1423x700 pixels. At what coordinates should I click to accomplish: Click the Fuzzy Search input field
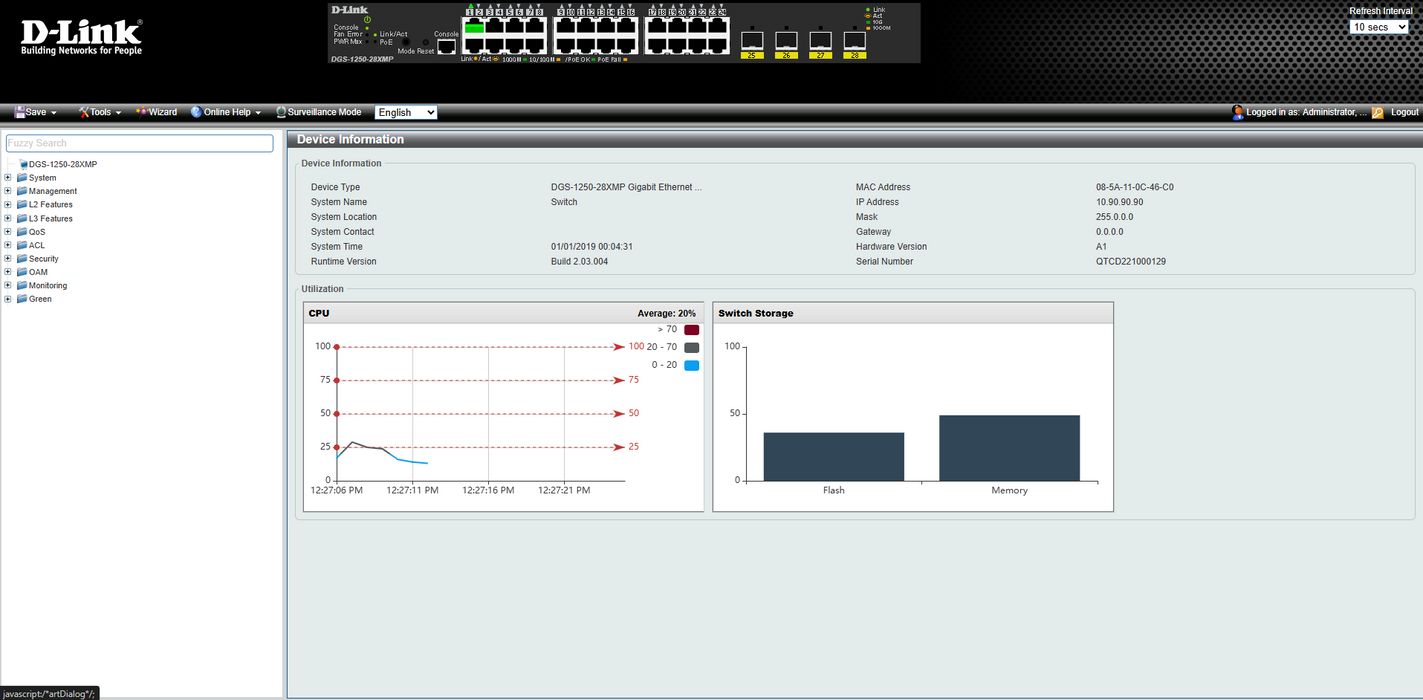(x=140, y=143)
